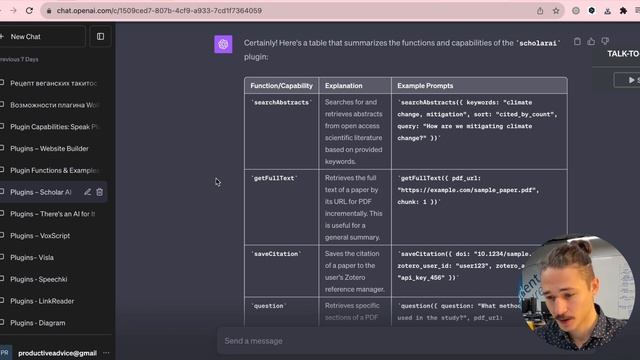Screen dimensions: 640x360
Task: Go forward with browser arrow
Action: (13, 11)
